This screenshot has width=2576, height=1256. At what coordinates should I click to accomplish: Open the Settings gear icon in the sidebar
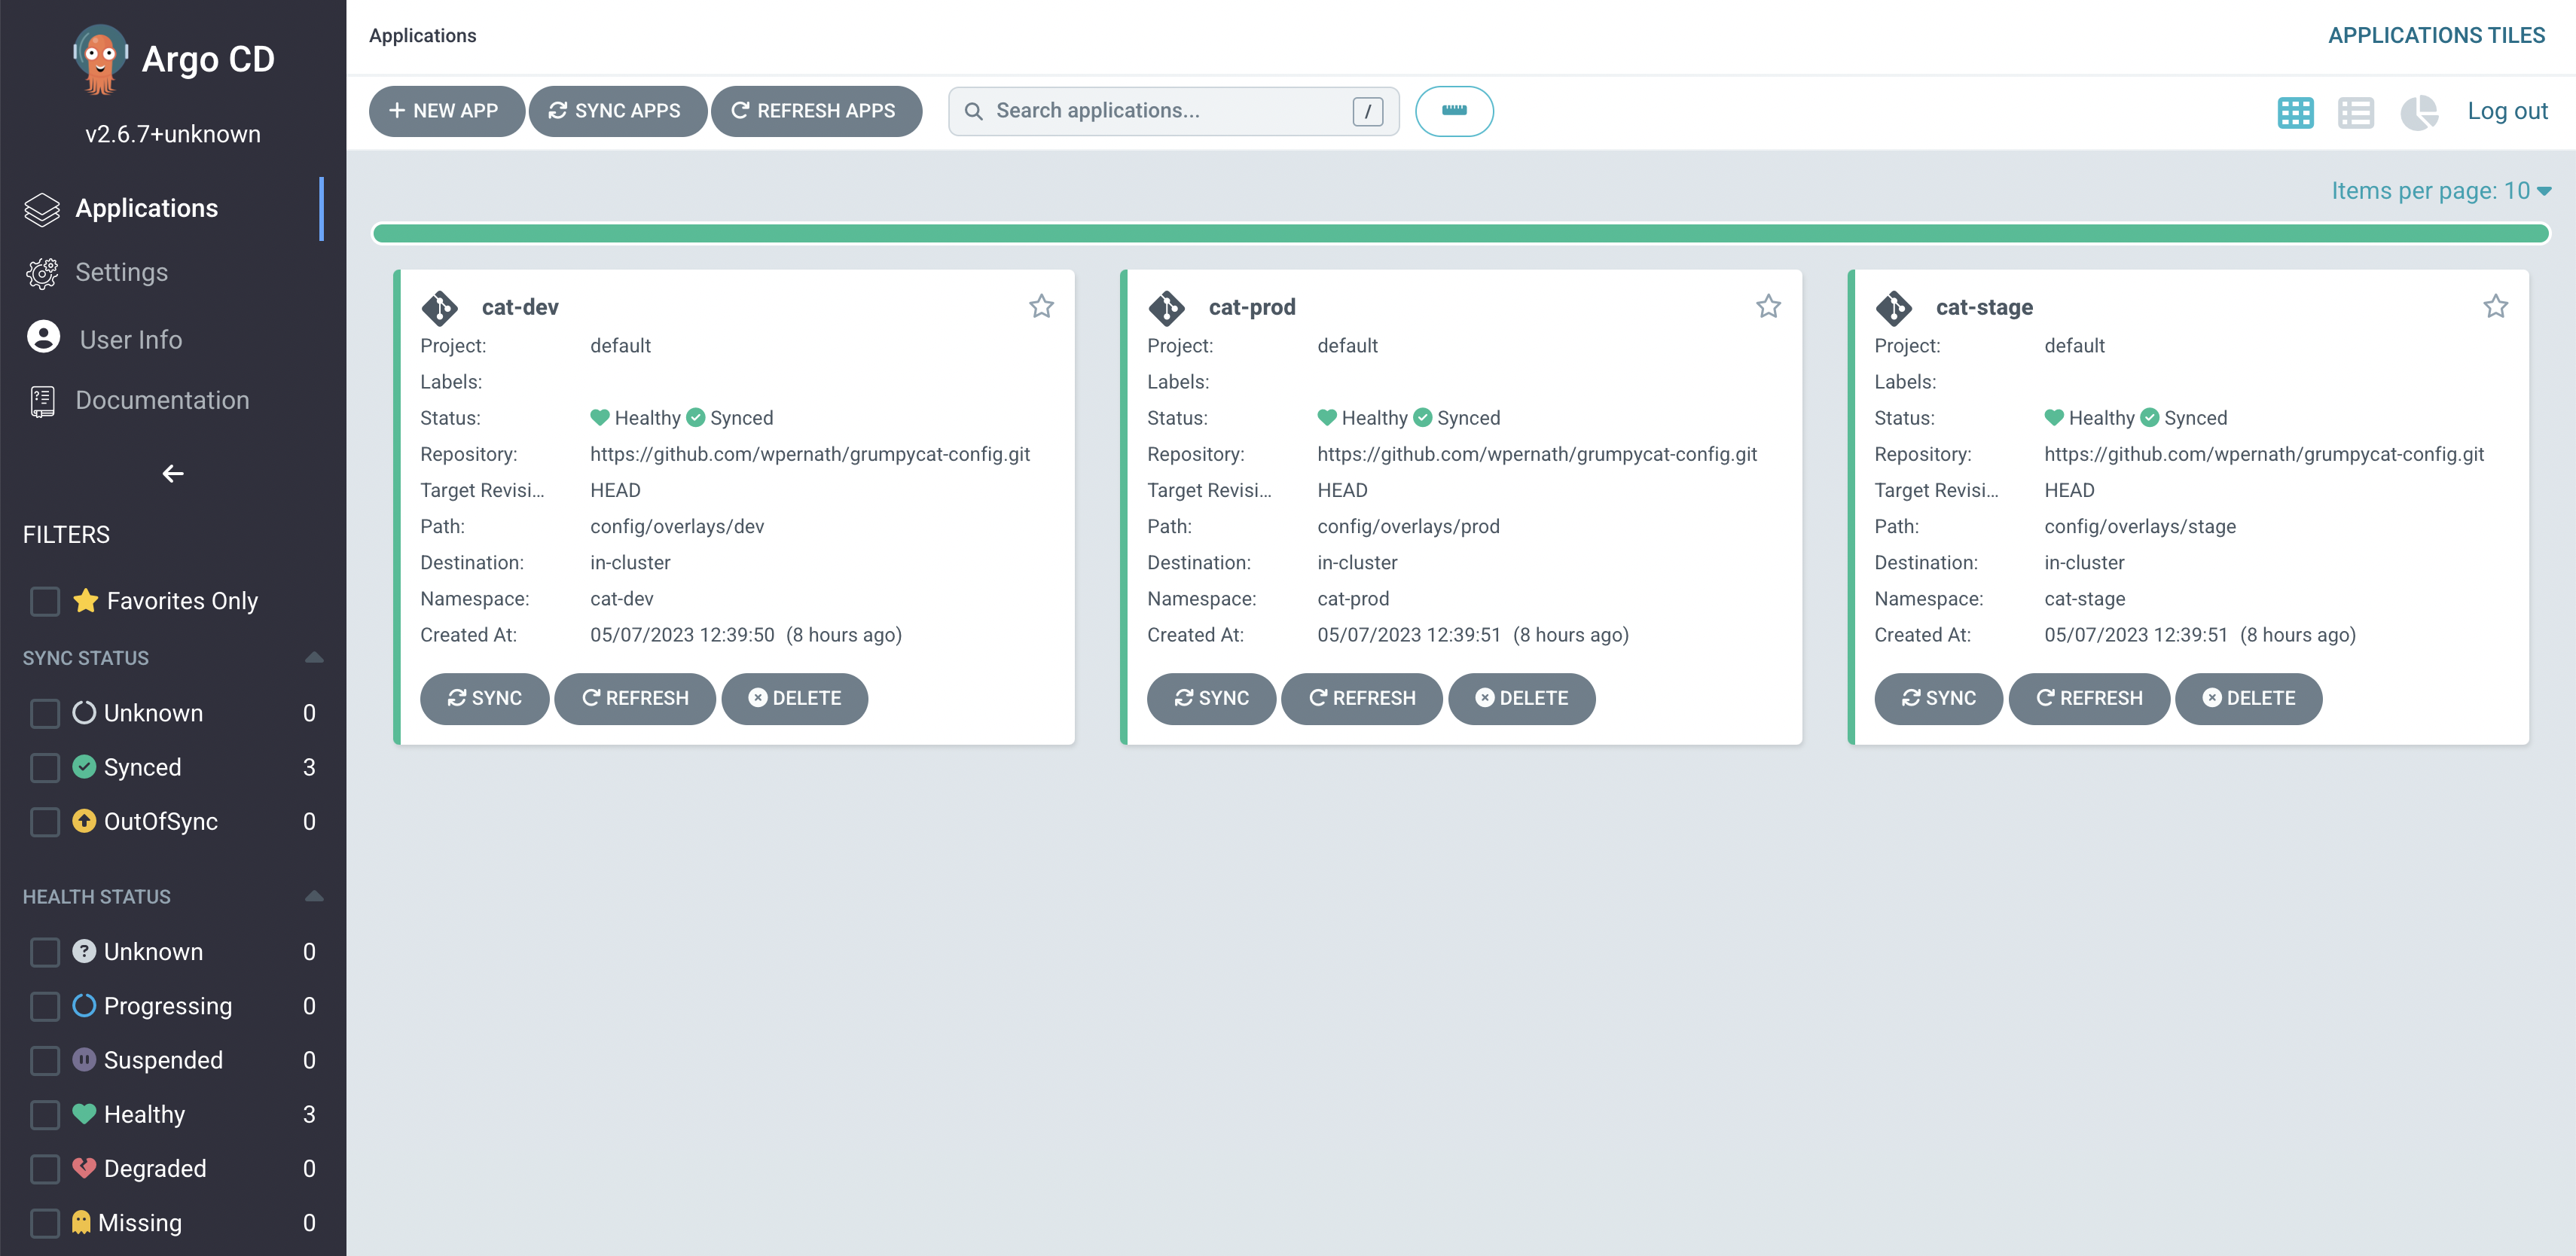pos(42,273)
